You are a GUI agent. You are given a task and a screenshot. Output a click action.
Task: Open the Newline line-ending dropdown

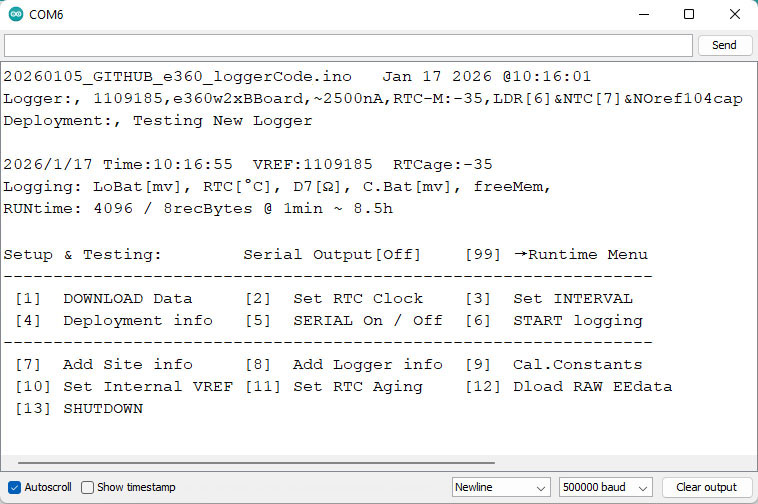click(x=500, y=487)
